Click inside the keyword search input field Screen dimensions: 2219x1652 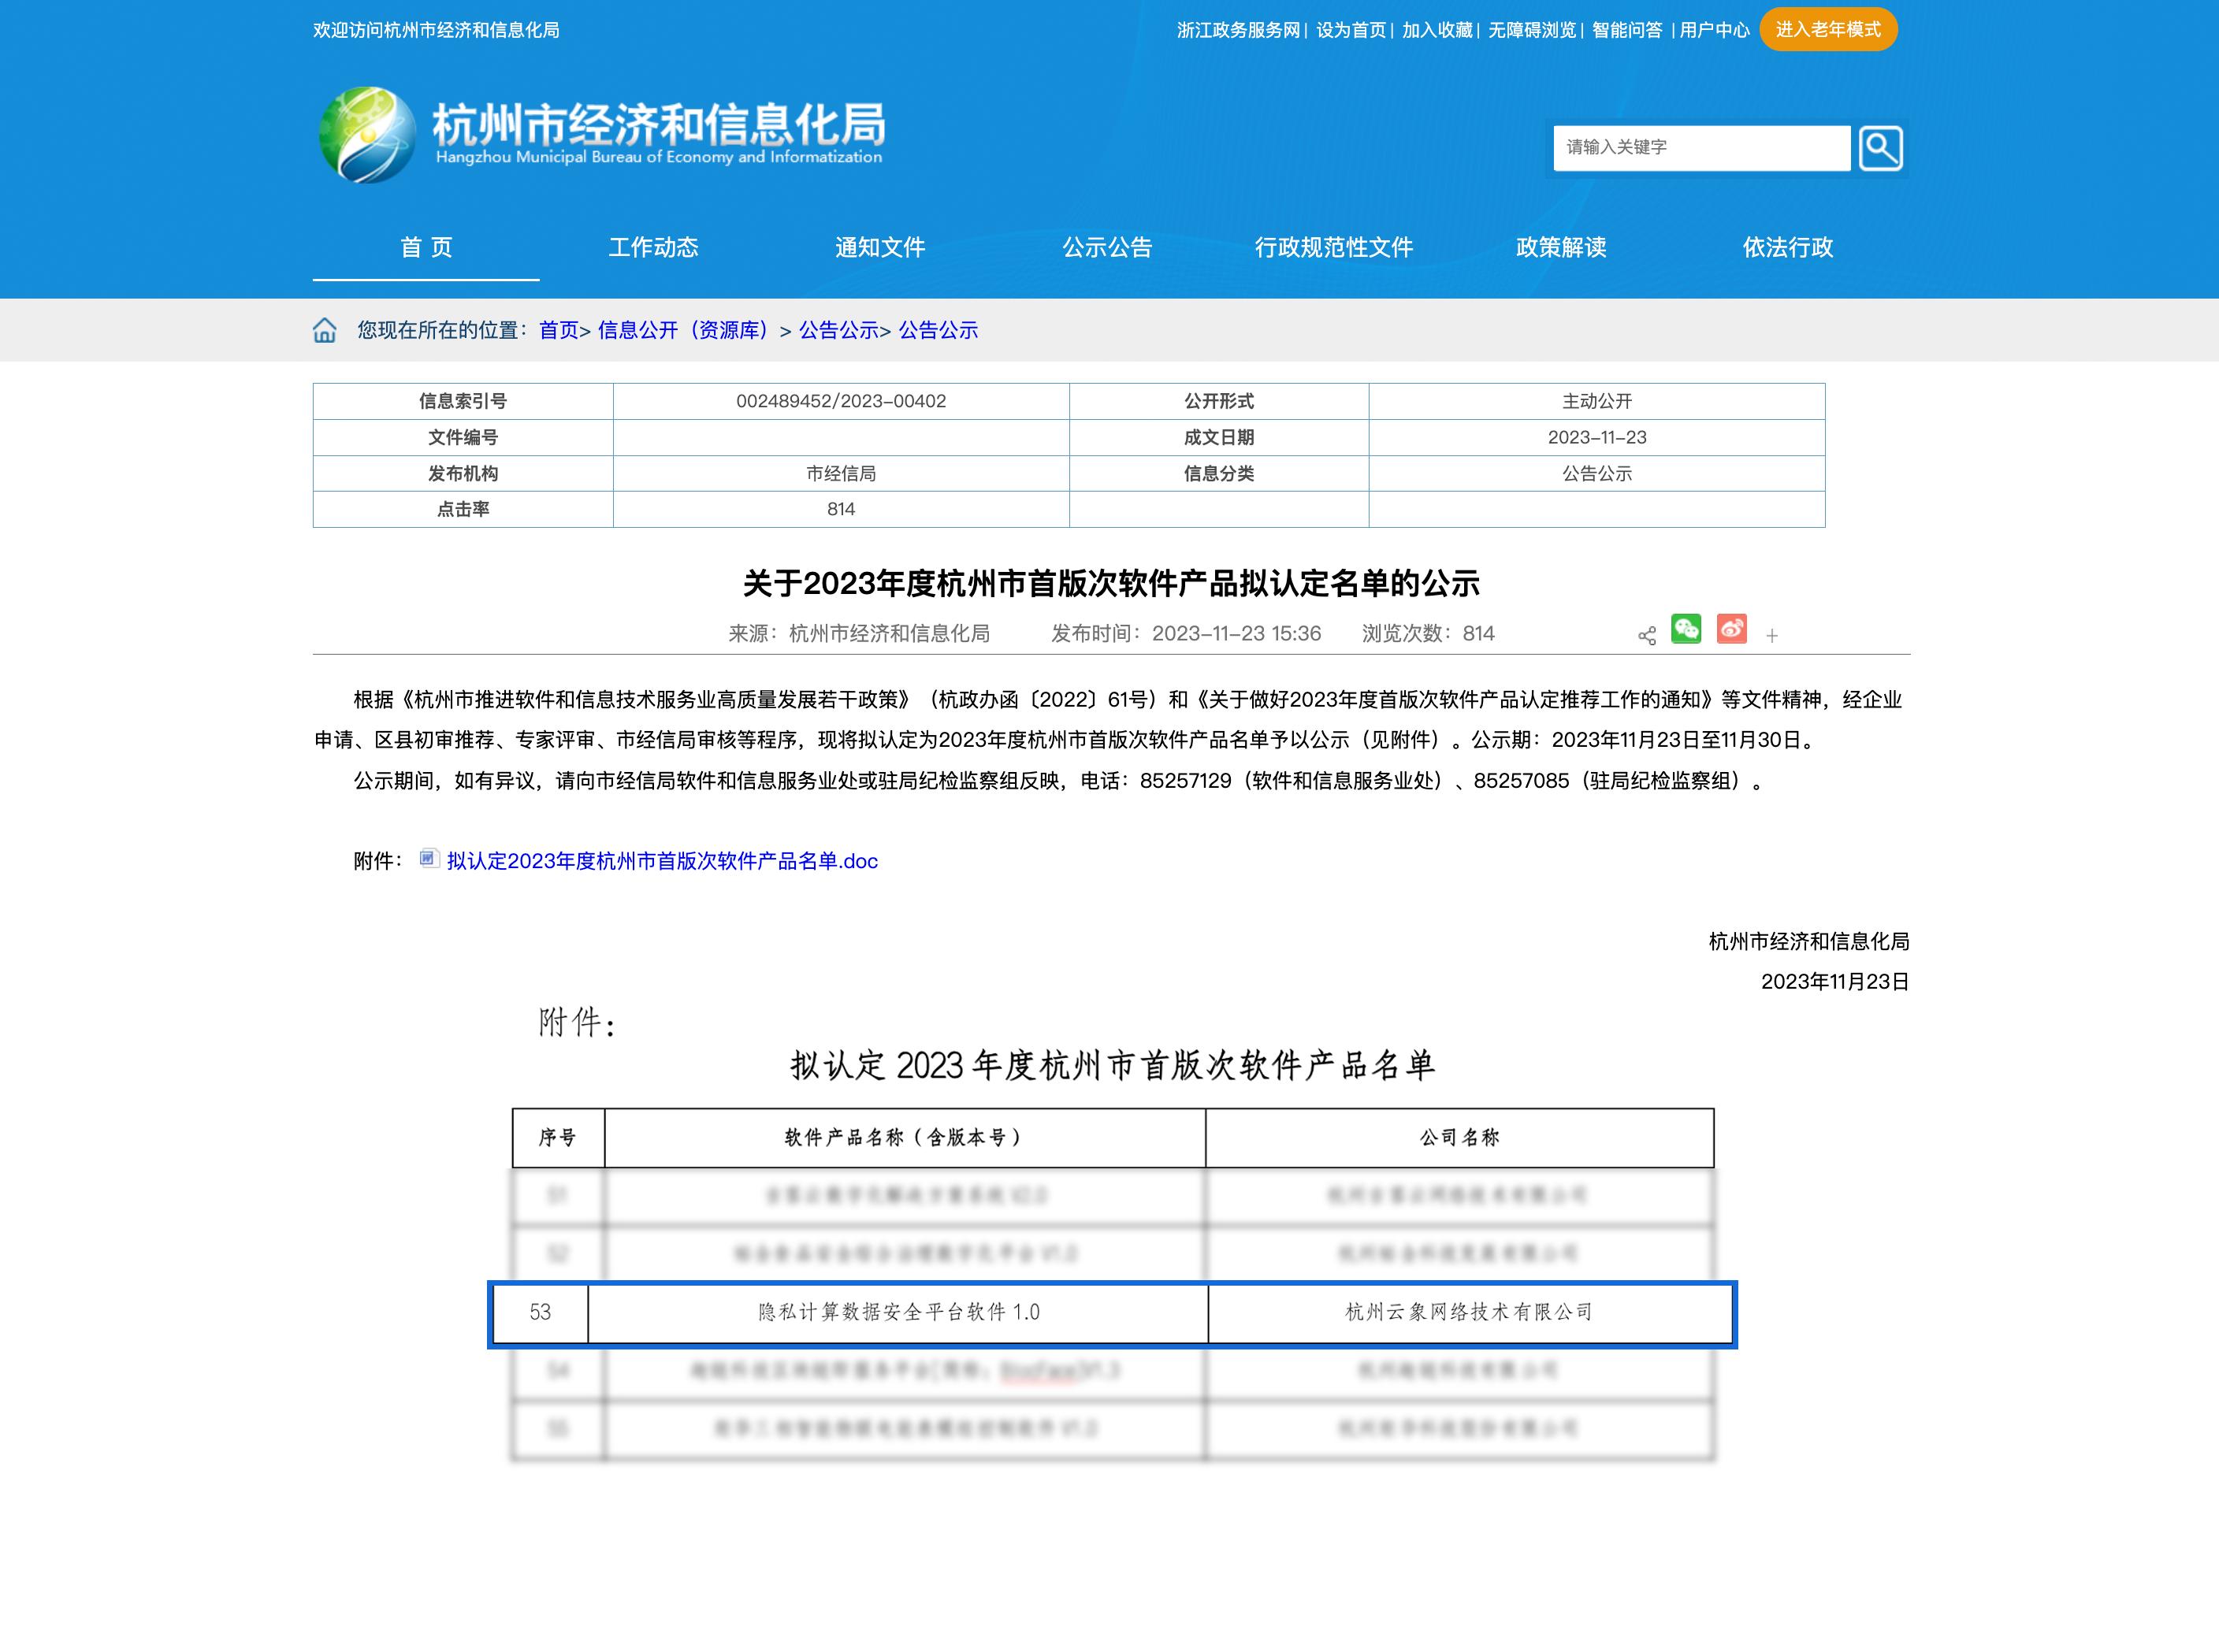click(x=1700, y=147)
